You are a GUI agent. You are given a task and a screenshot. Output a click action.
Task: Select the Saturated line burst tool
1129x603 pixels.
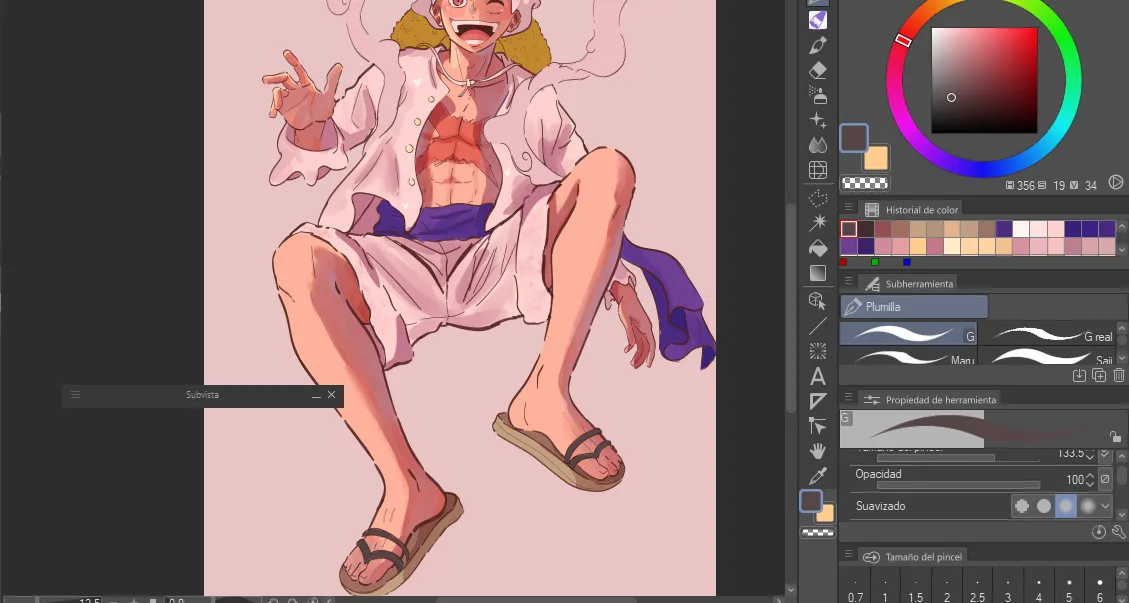coord(817,351)
